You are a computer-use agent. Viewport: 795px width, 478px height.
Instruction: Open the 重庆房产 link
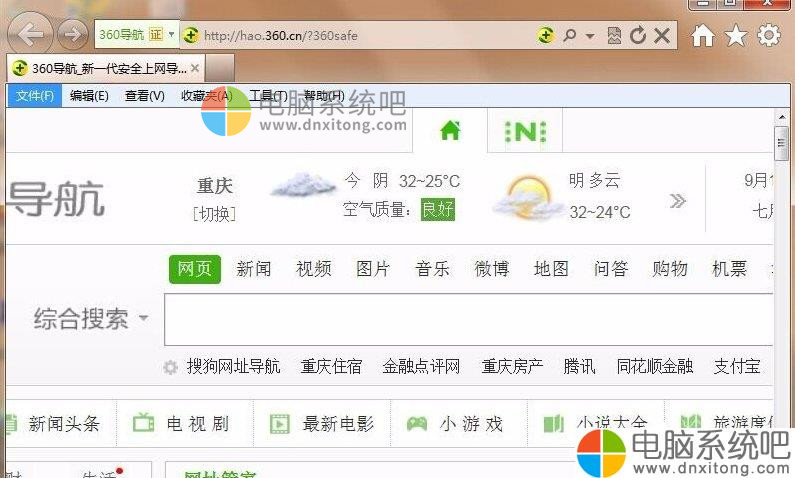pos(512,366)
